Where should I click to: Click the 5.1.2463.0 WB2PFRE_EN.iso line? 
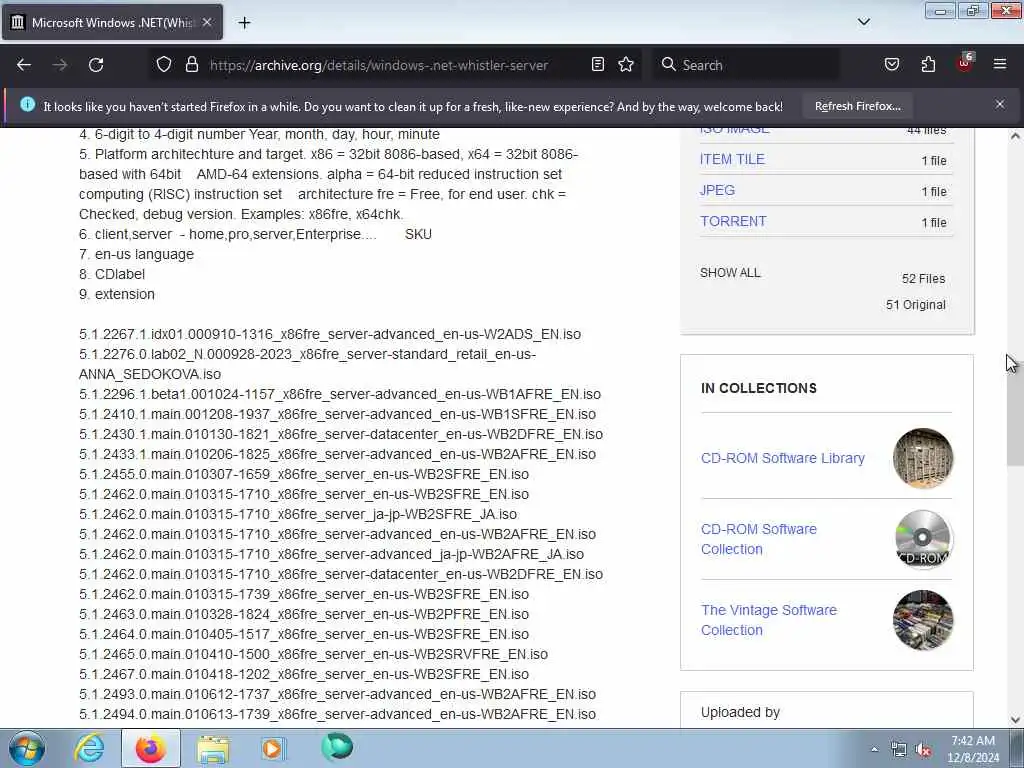(x=304, y=615)
